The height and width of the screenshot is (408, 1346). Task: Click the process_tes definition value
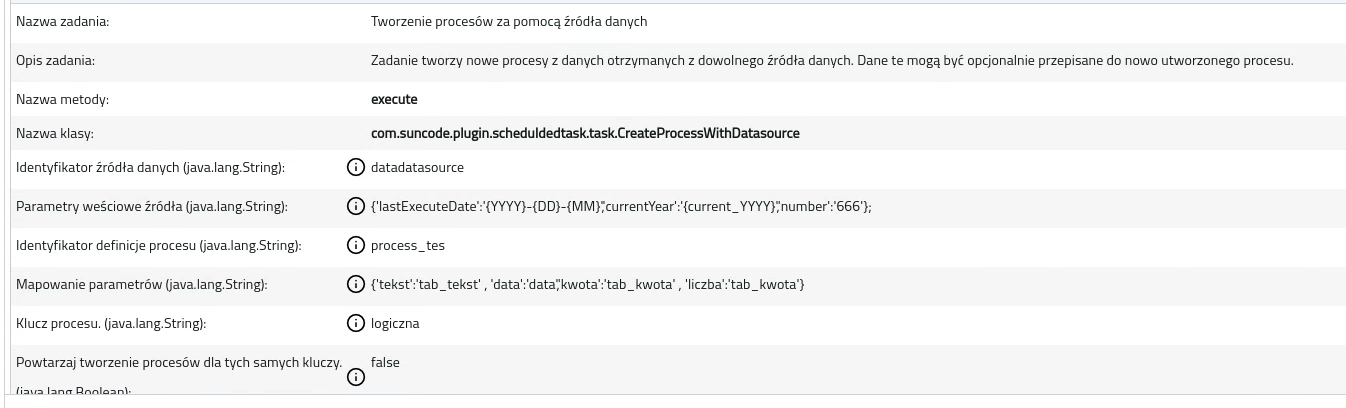click(x=408, y=245)
